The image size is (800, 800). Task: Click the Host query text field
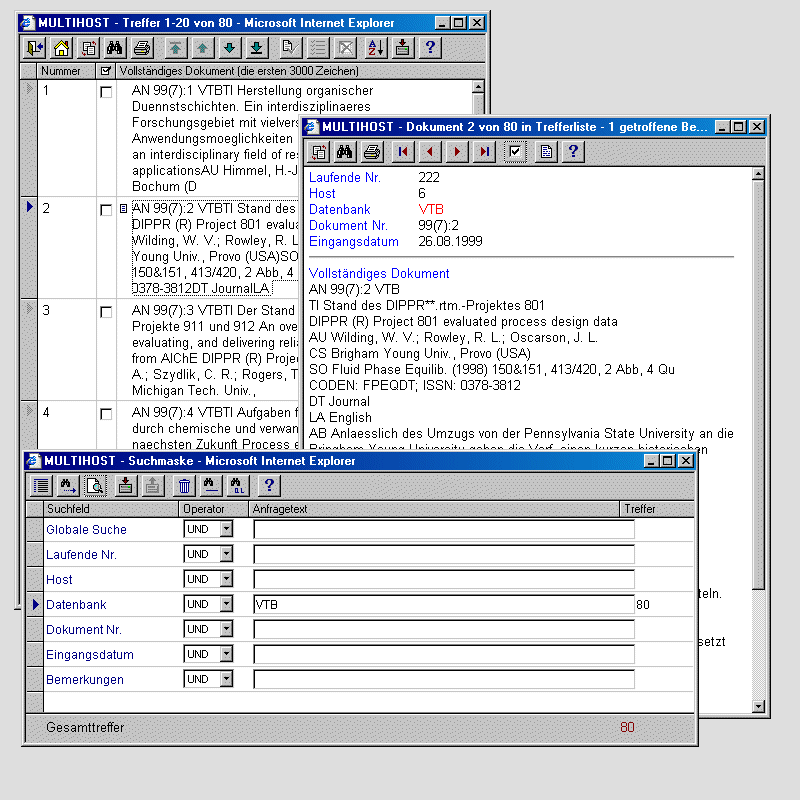(443, 579)
